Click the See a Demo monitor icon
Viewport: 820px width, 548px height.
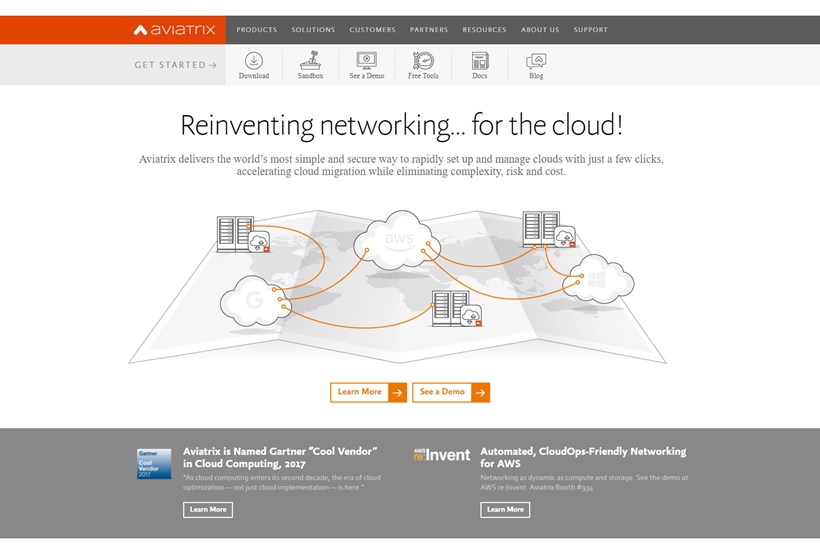tap(367, 61)
